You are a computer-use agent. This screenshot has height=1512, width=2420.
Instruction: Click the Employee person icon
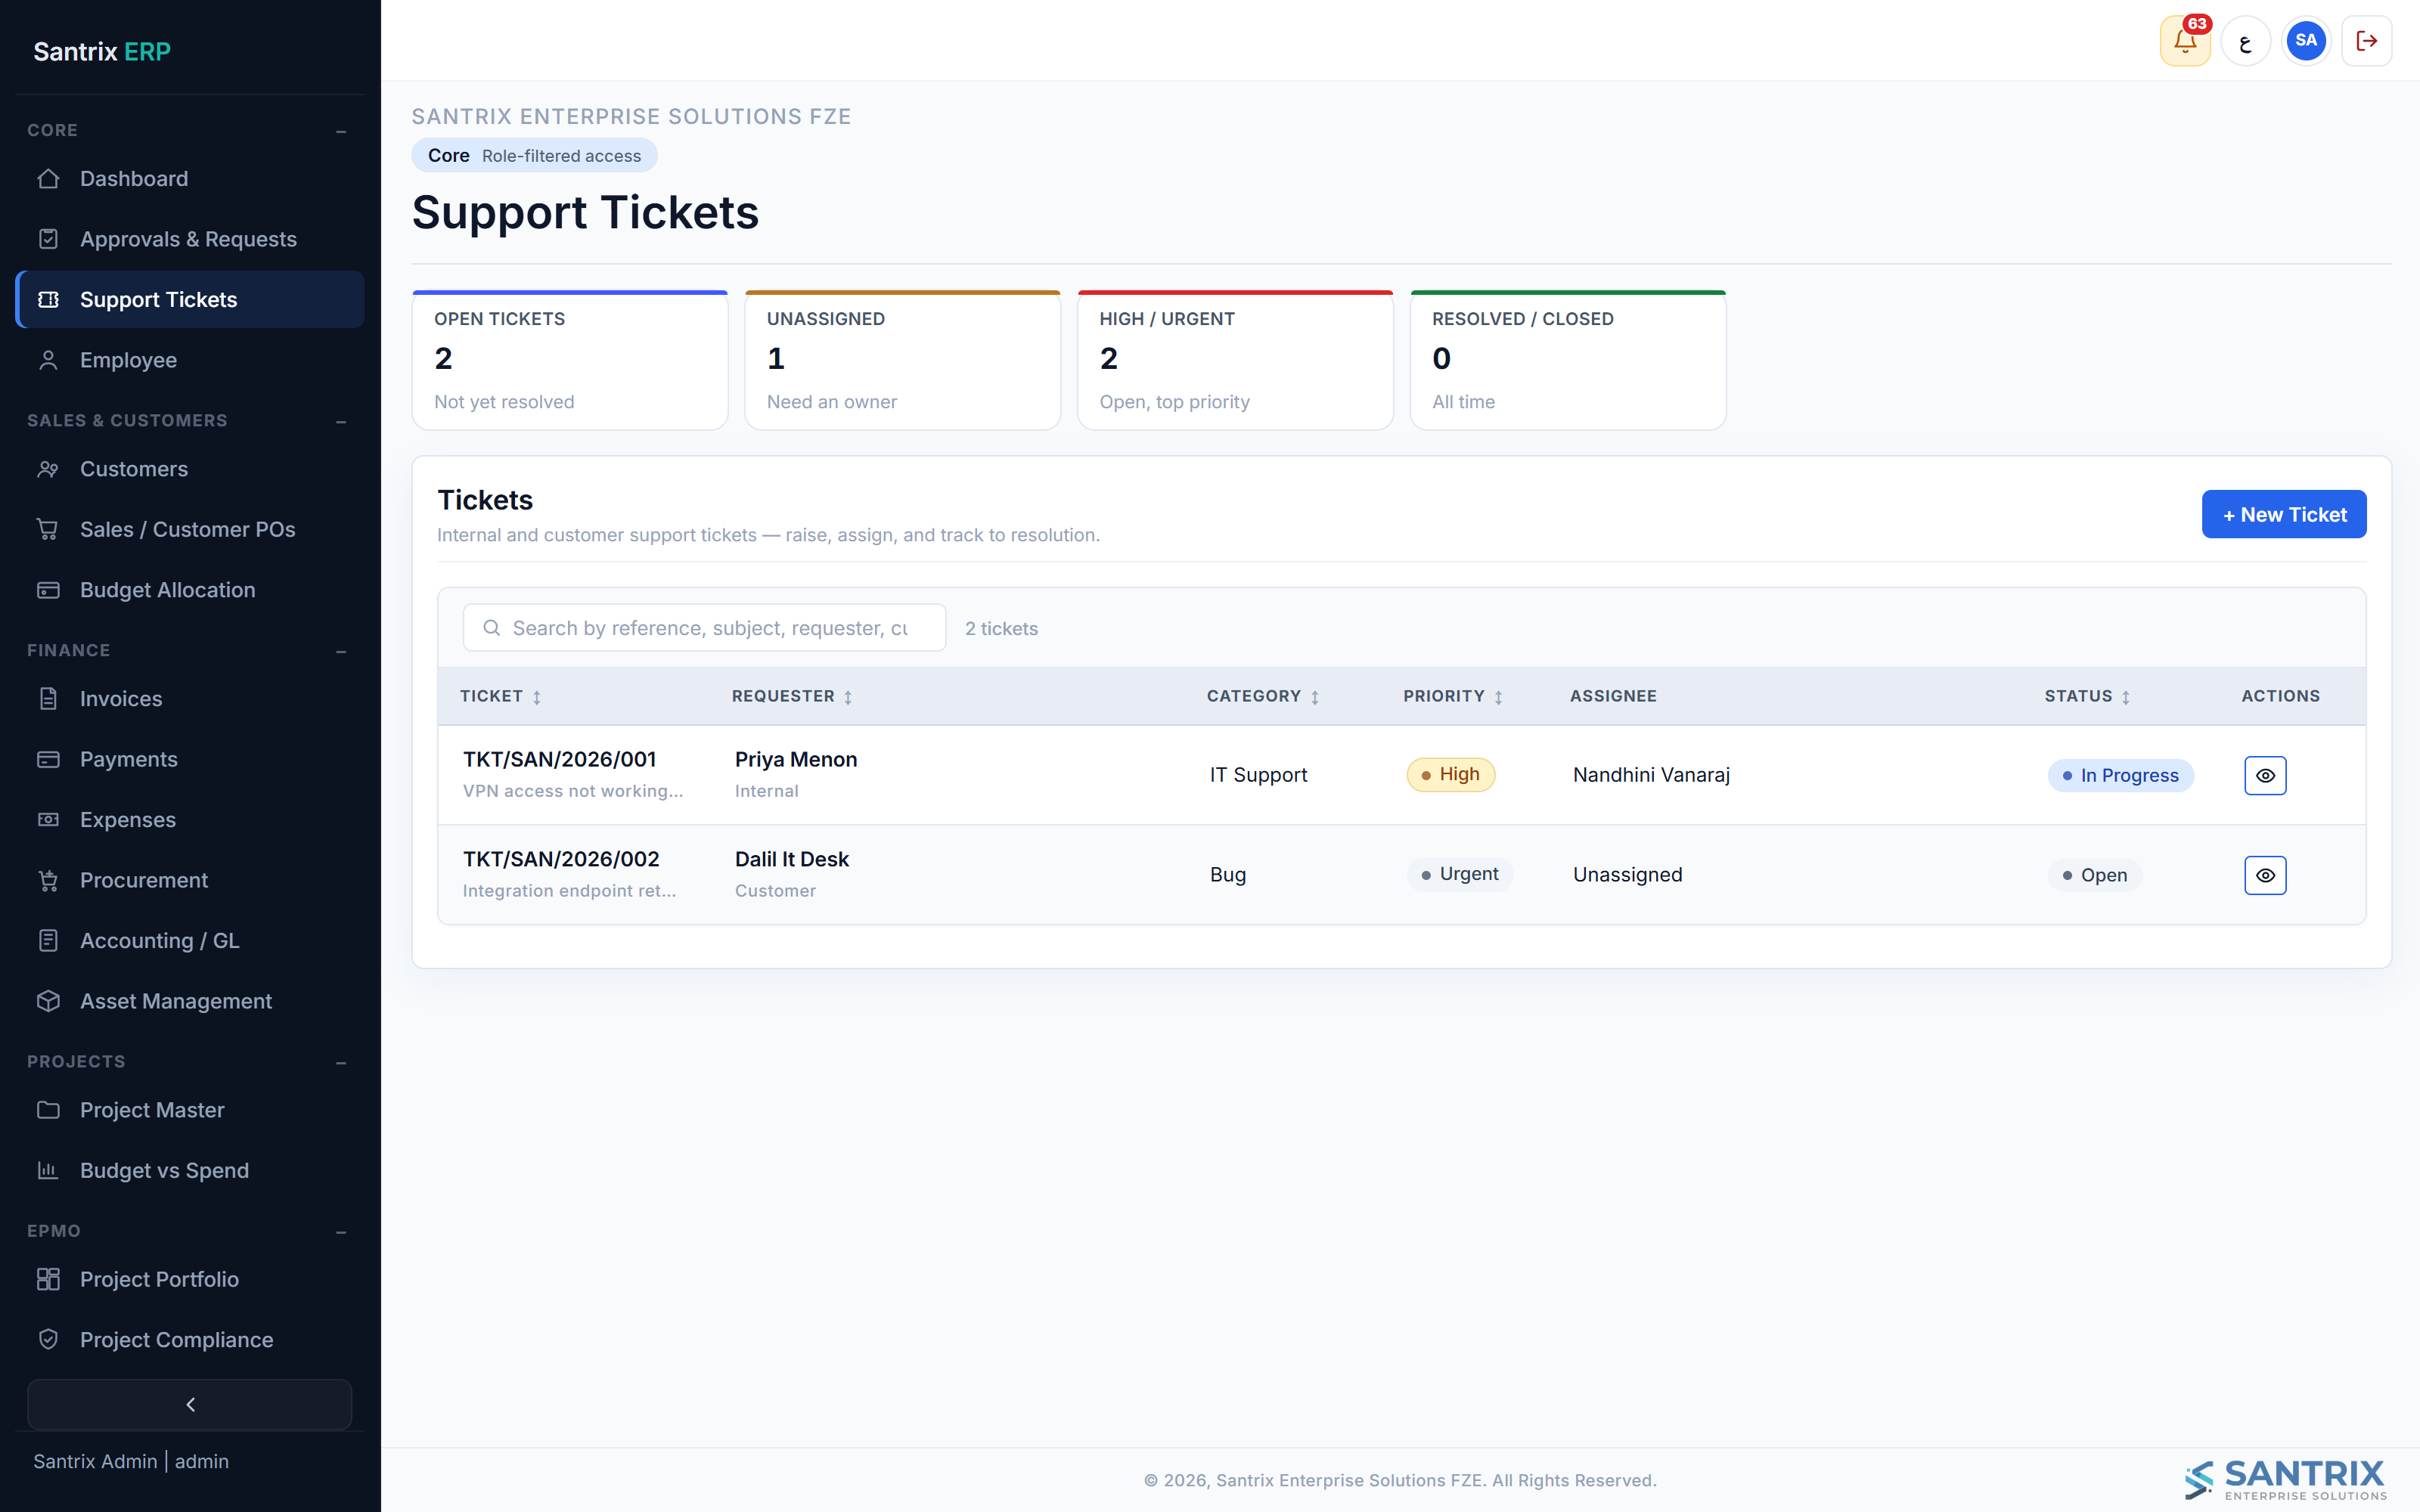[48, 360]
